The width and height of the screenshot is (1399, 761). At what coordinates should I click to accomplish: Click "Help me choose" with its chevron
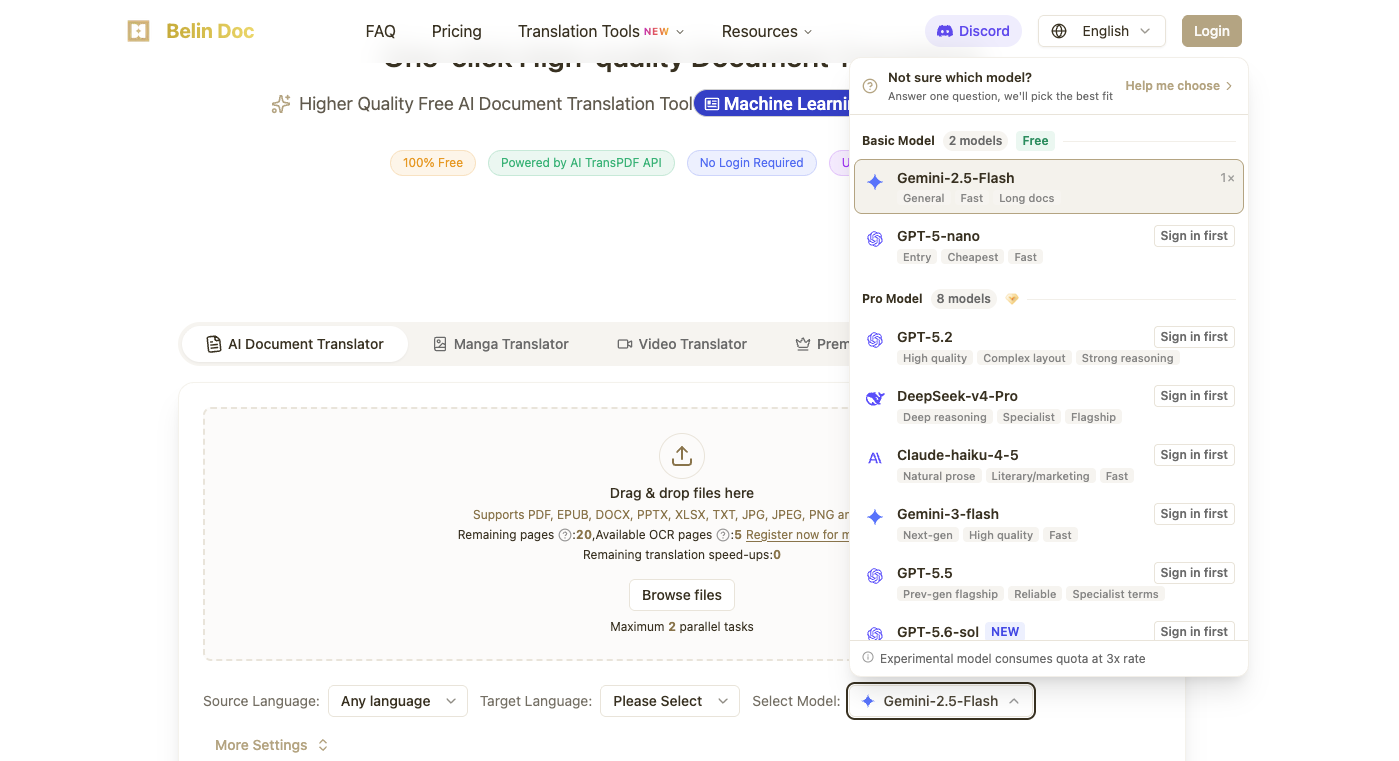point(1180,86)
